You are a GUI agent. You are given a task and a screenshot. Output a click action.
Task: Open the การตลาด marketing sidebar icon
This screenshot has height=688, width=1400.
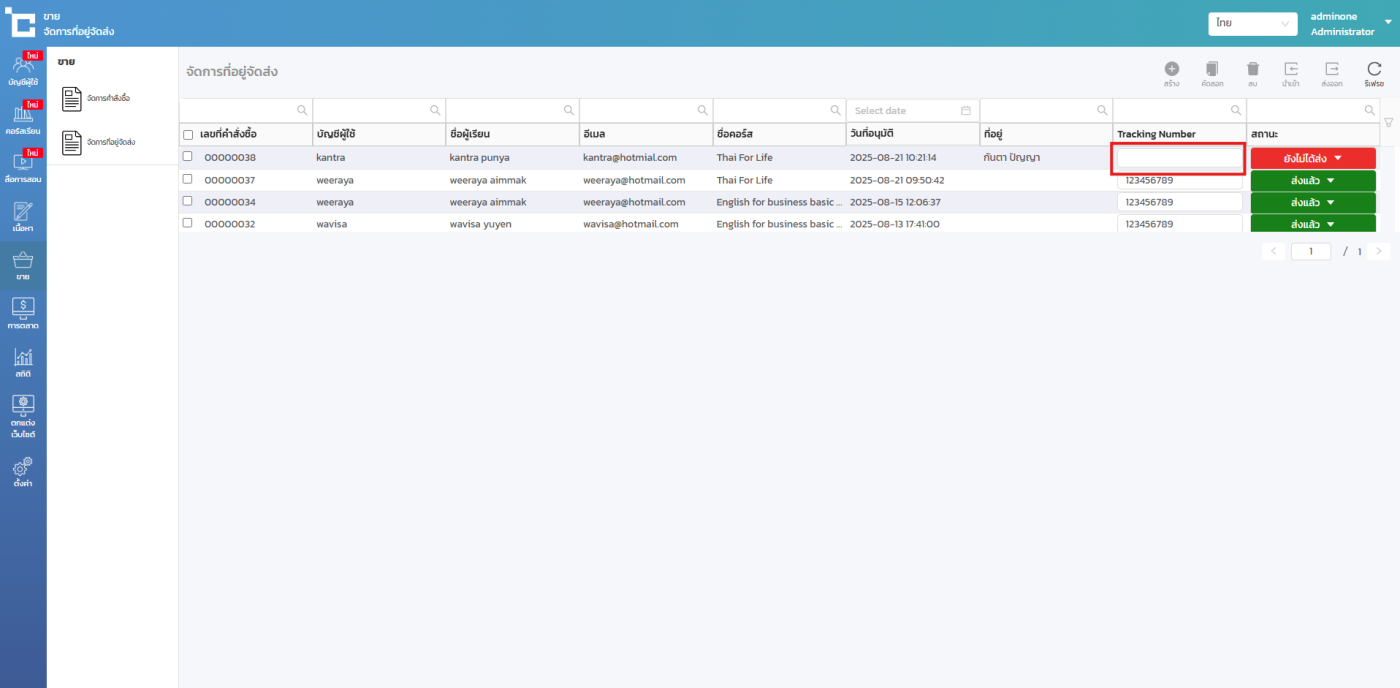23,313
